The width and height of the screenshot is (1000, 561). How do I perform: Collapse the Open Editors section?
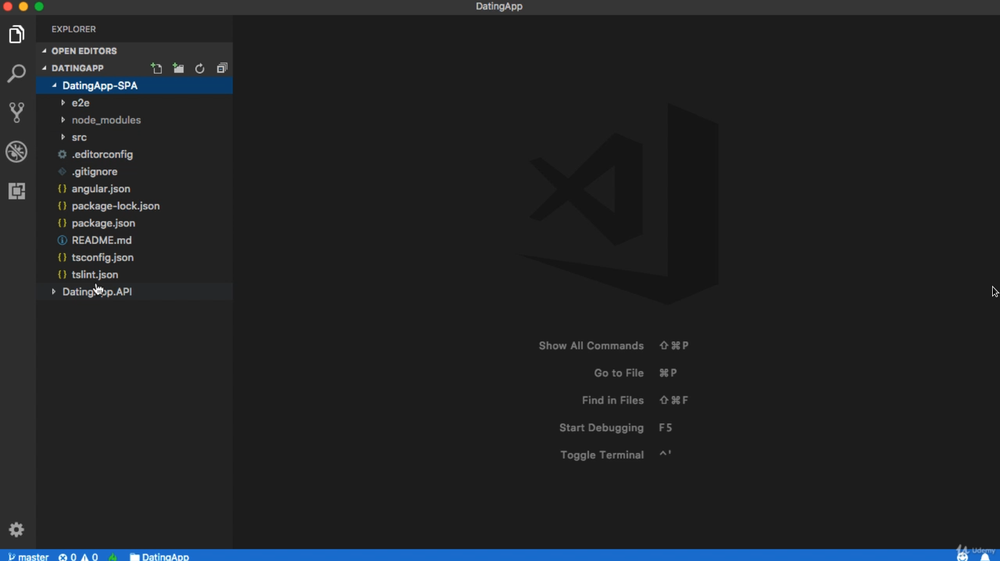pyautogui.click(x=134, y=51)
